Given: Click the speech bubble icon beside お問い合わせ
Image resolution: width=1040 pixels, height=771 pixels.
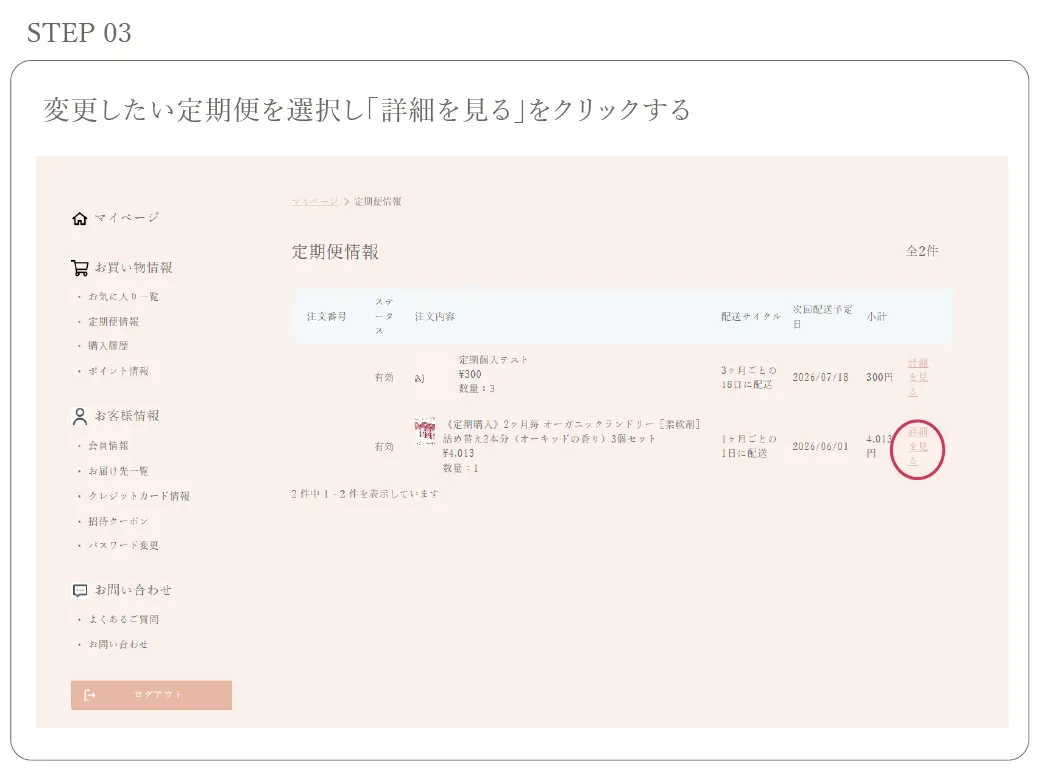Looking at the screenshot, I should pos(81,590).
